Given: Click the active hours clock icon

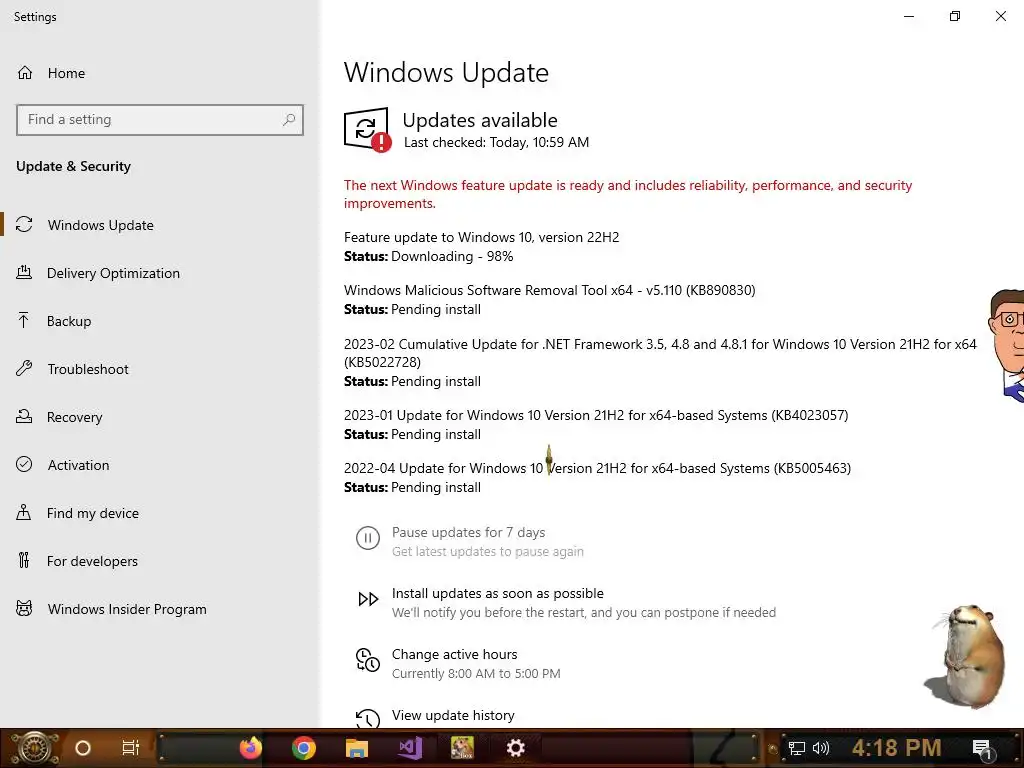Looking at the screenshot, I should click(x=368, y=660).
